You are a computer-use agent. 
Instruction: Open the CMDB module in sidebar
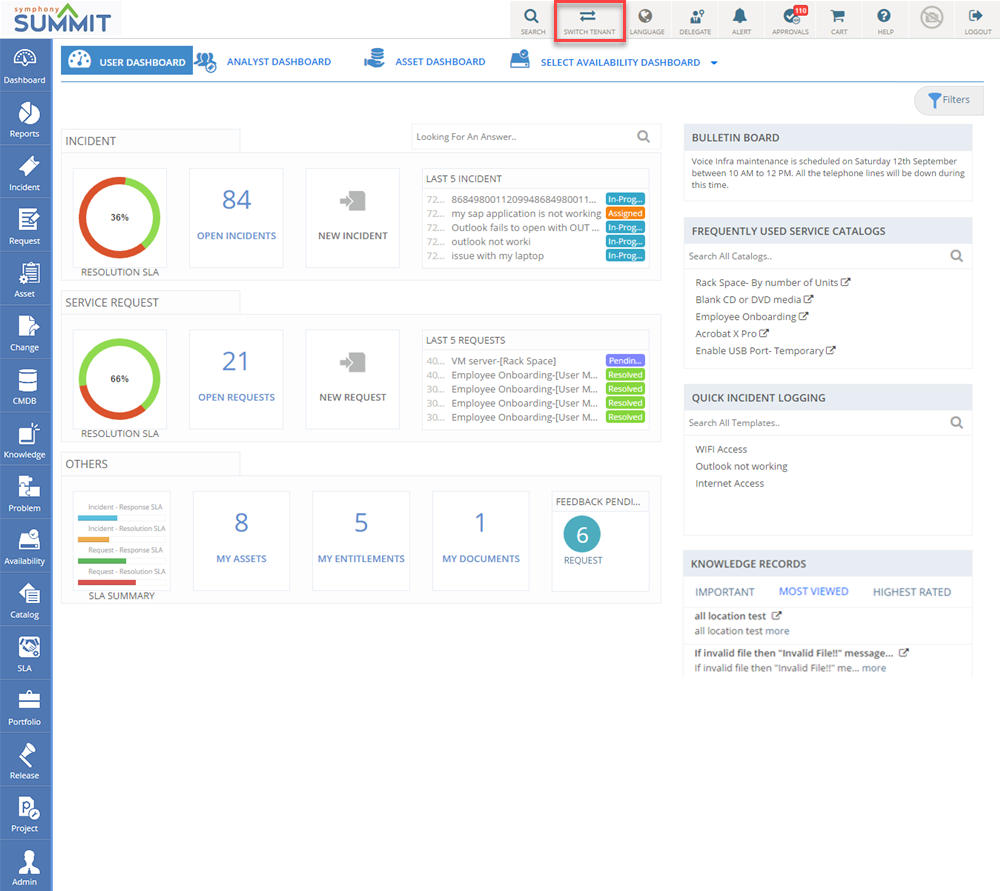pyautogui.click(x=25, y=387)
